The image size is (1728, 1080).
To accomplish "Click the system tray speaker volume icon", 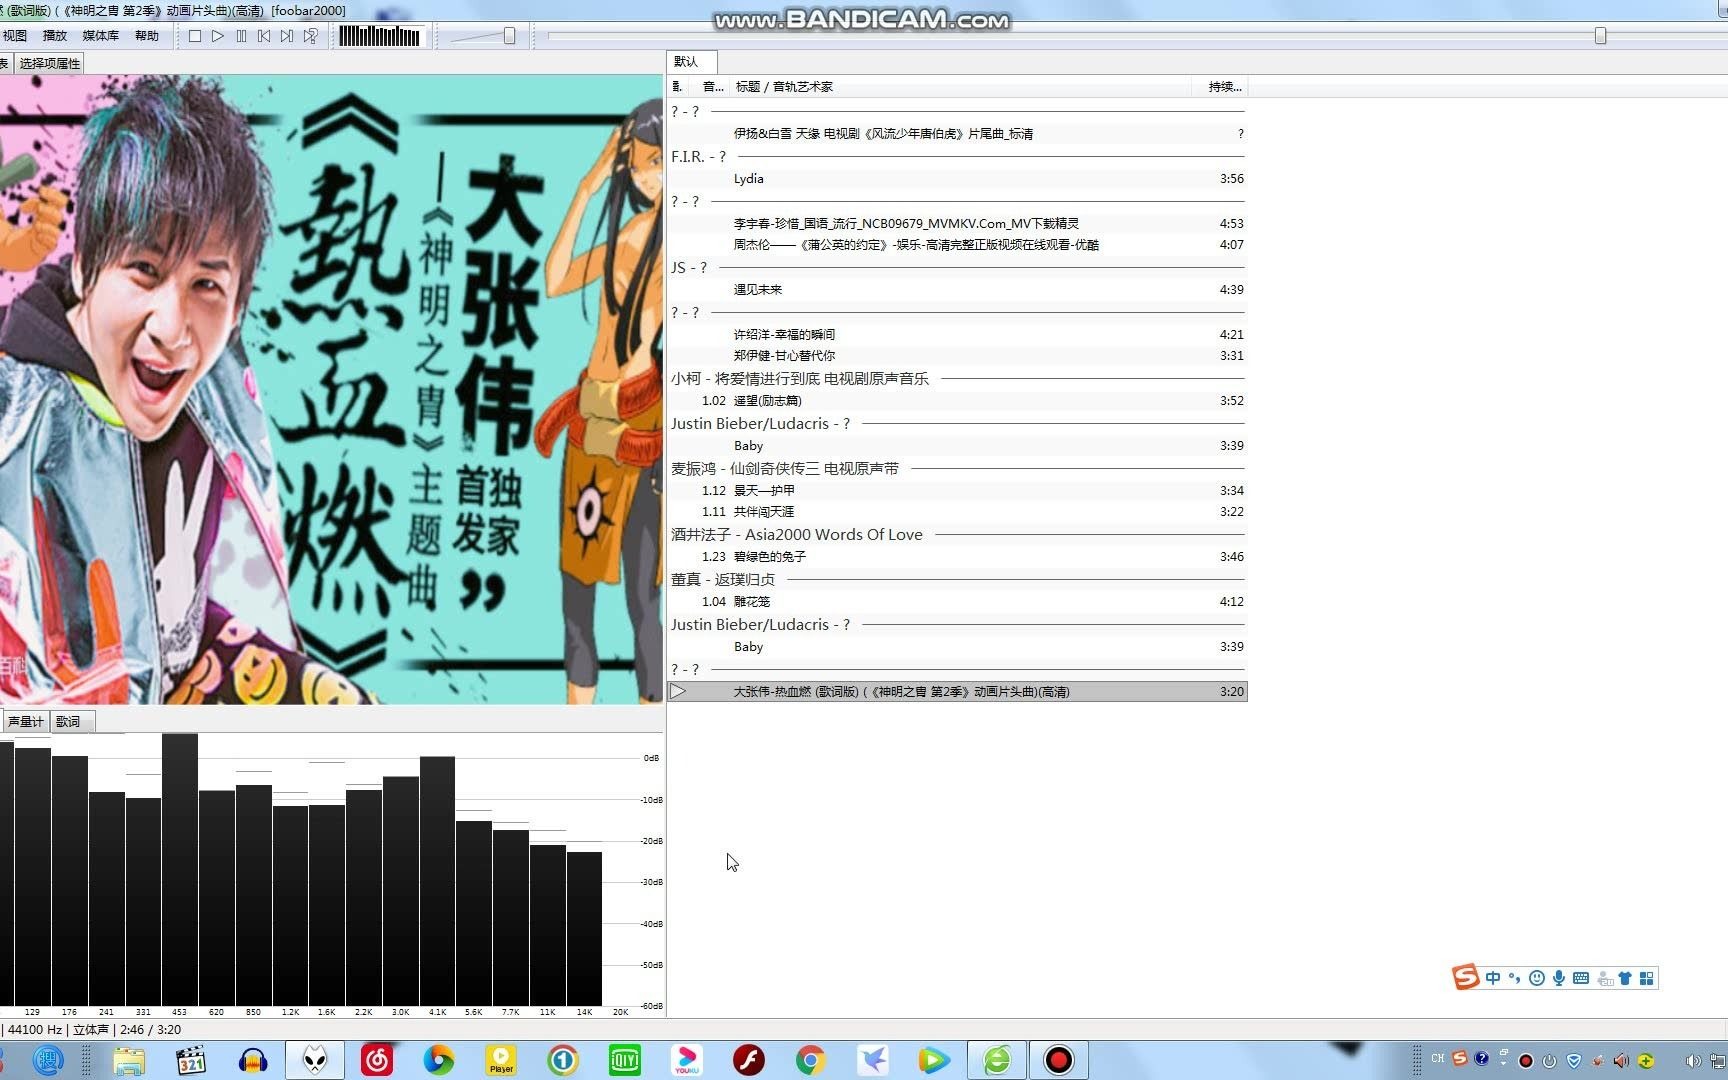I will [1692, 1061].
